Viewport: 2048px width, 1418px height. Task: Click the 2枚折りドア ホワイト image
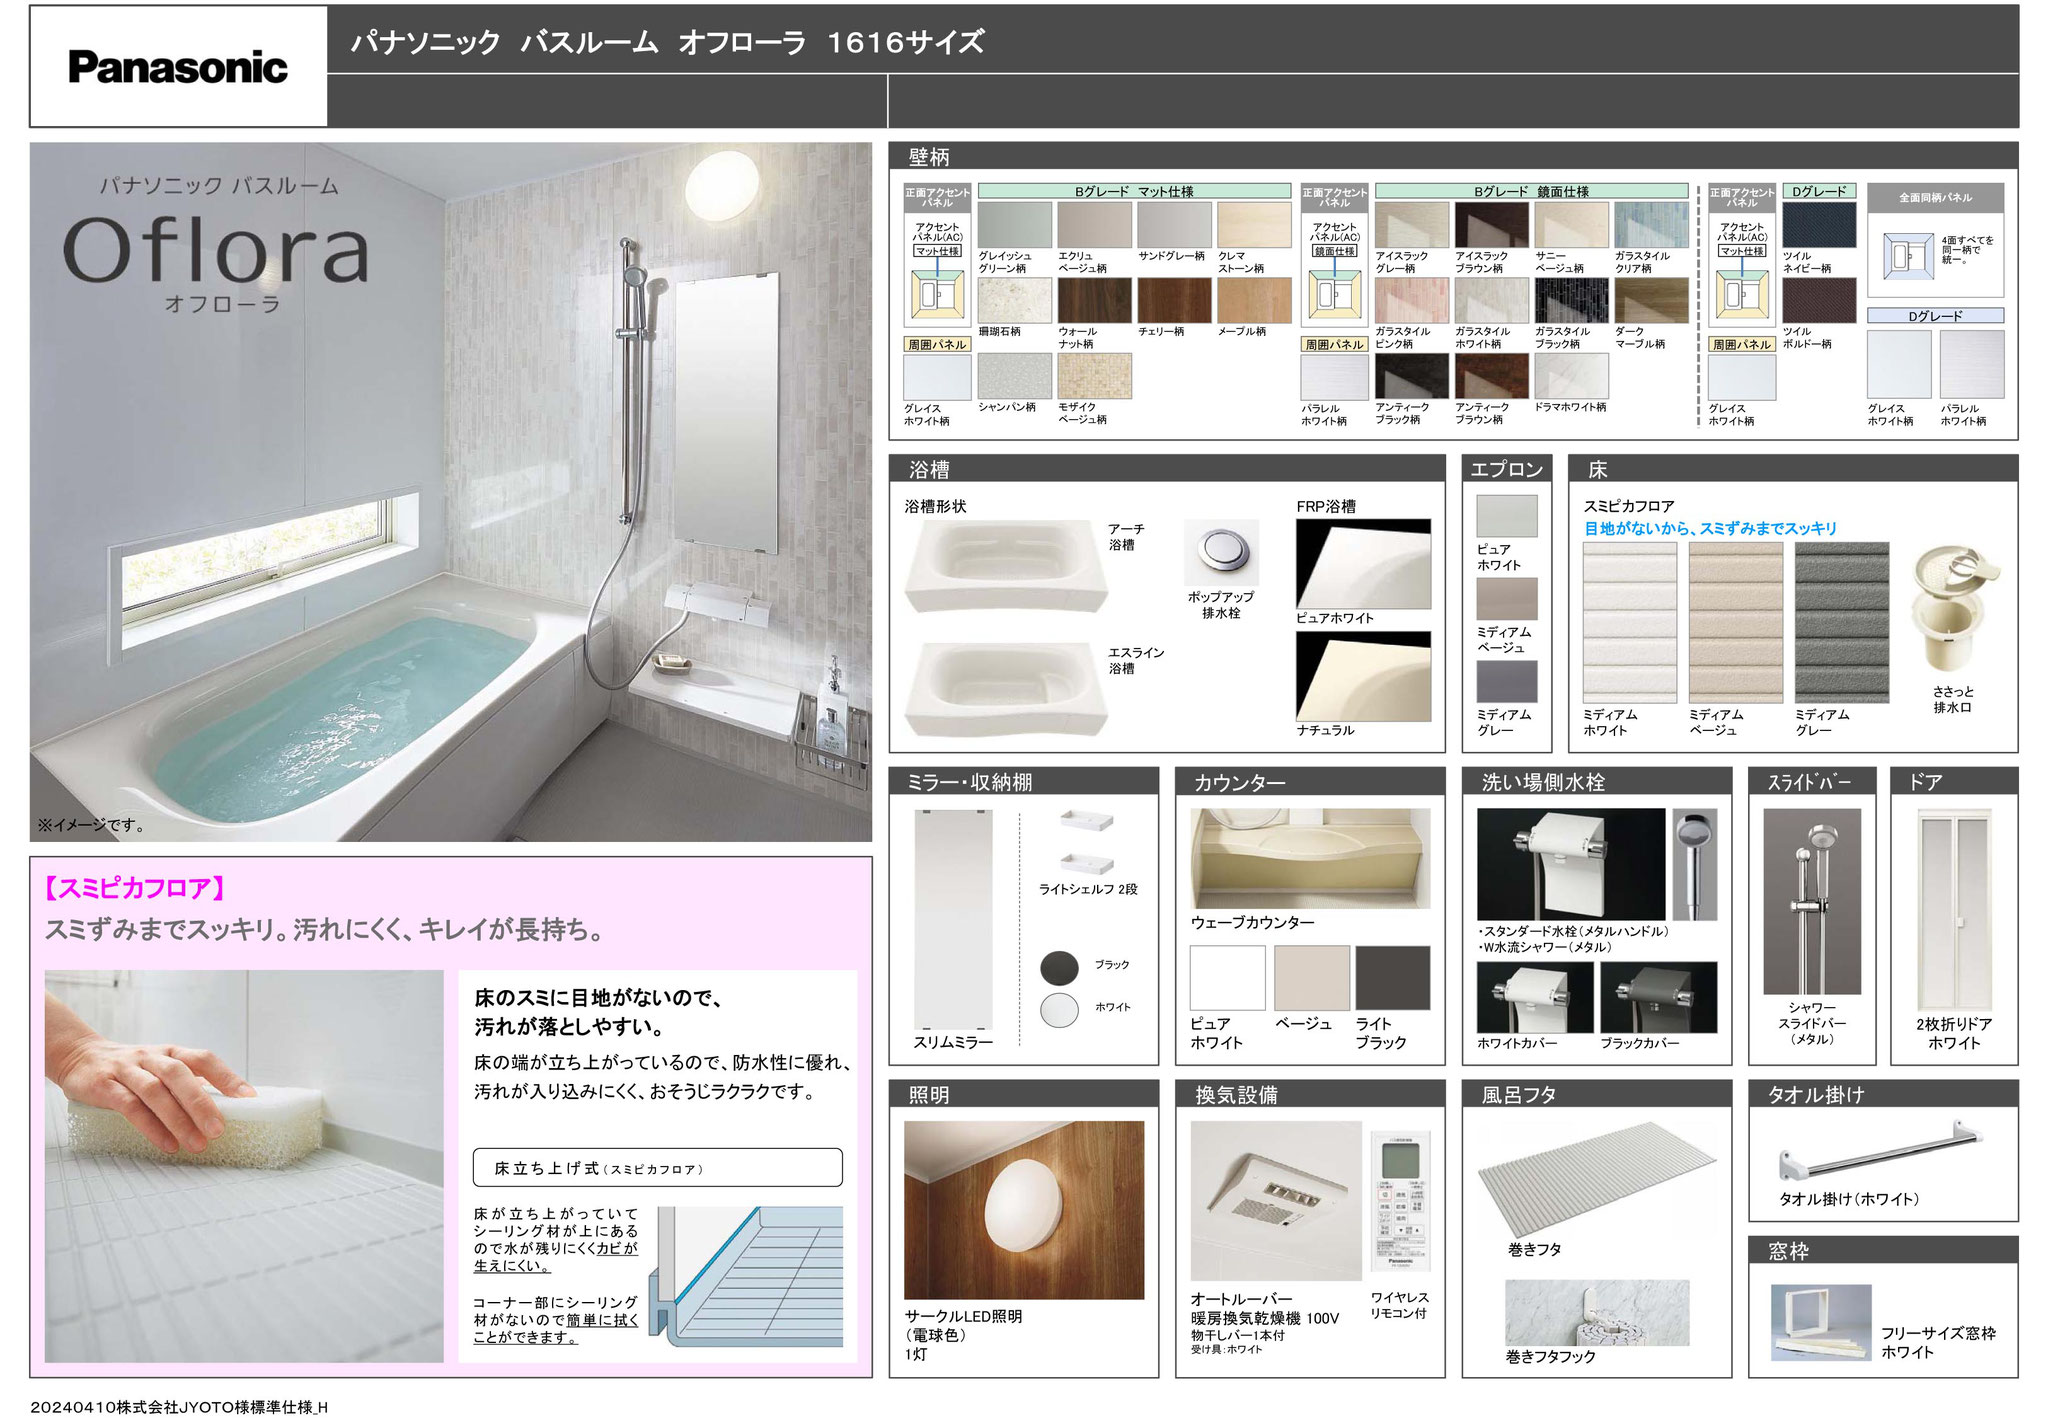tap(1954, 909)
